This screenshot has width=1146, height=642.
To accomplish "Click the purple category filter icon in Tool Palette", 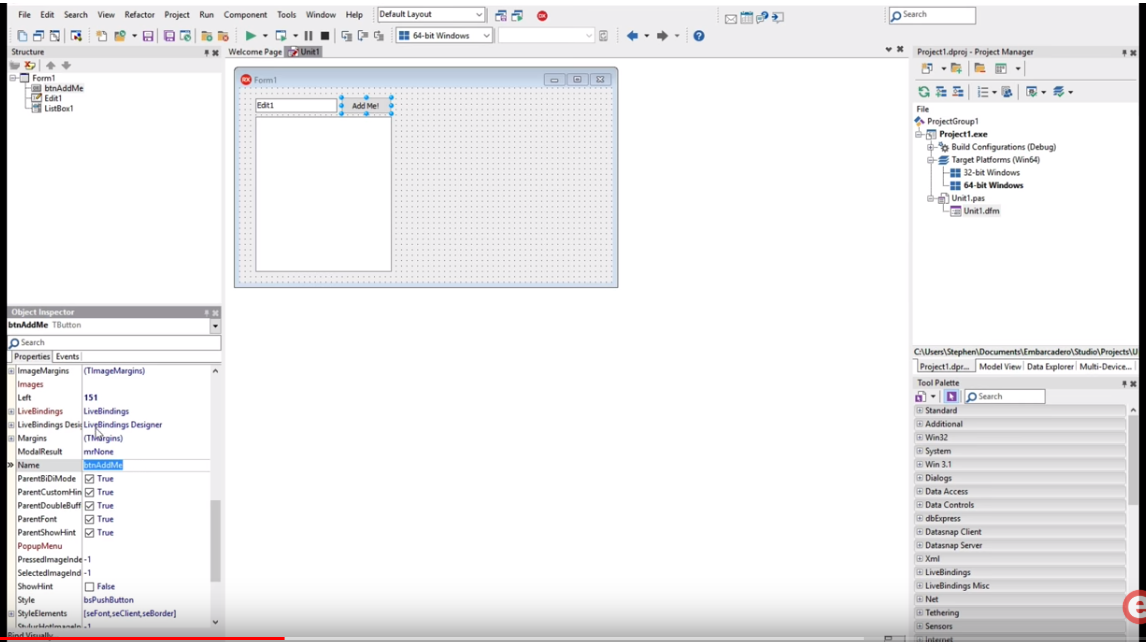I will pyautogui.click(x=951, y=396).
